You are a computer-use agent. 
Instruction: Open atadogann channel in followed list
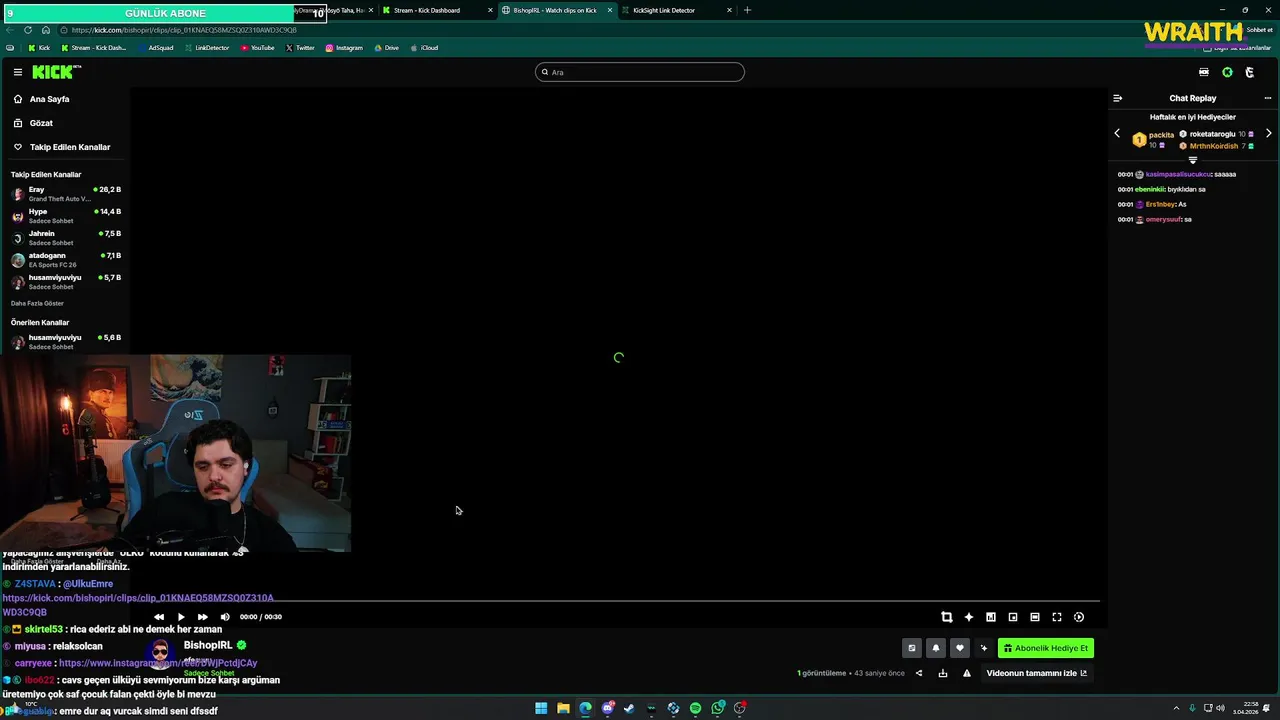66,260
